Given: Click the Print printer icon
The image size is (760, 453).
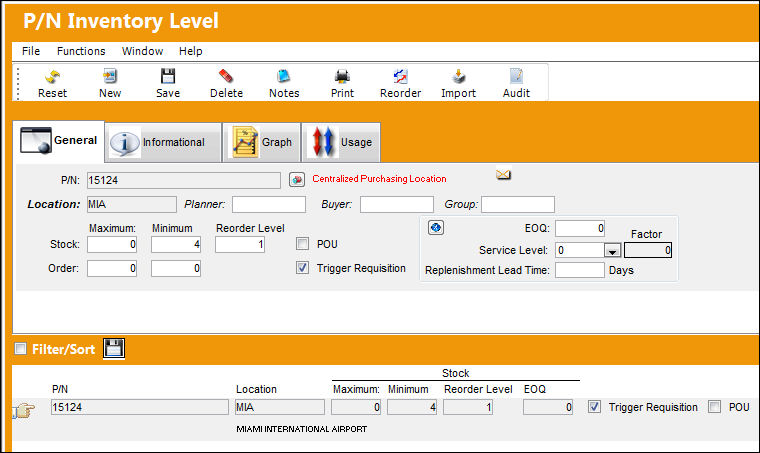Looking at the screenshot, I should (342, 77).
